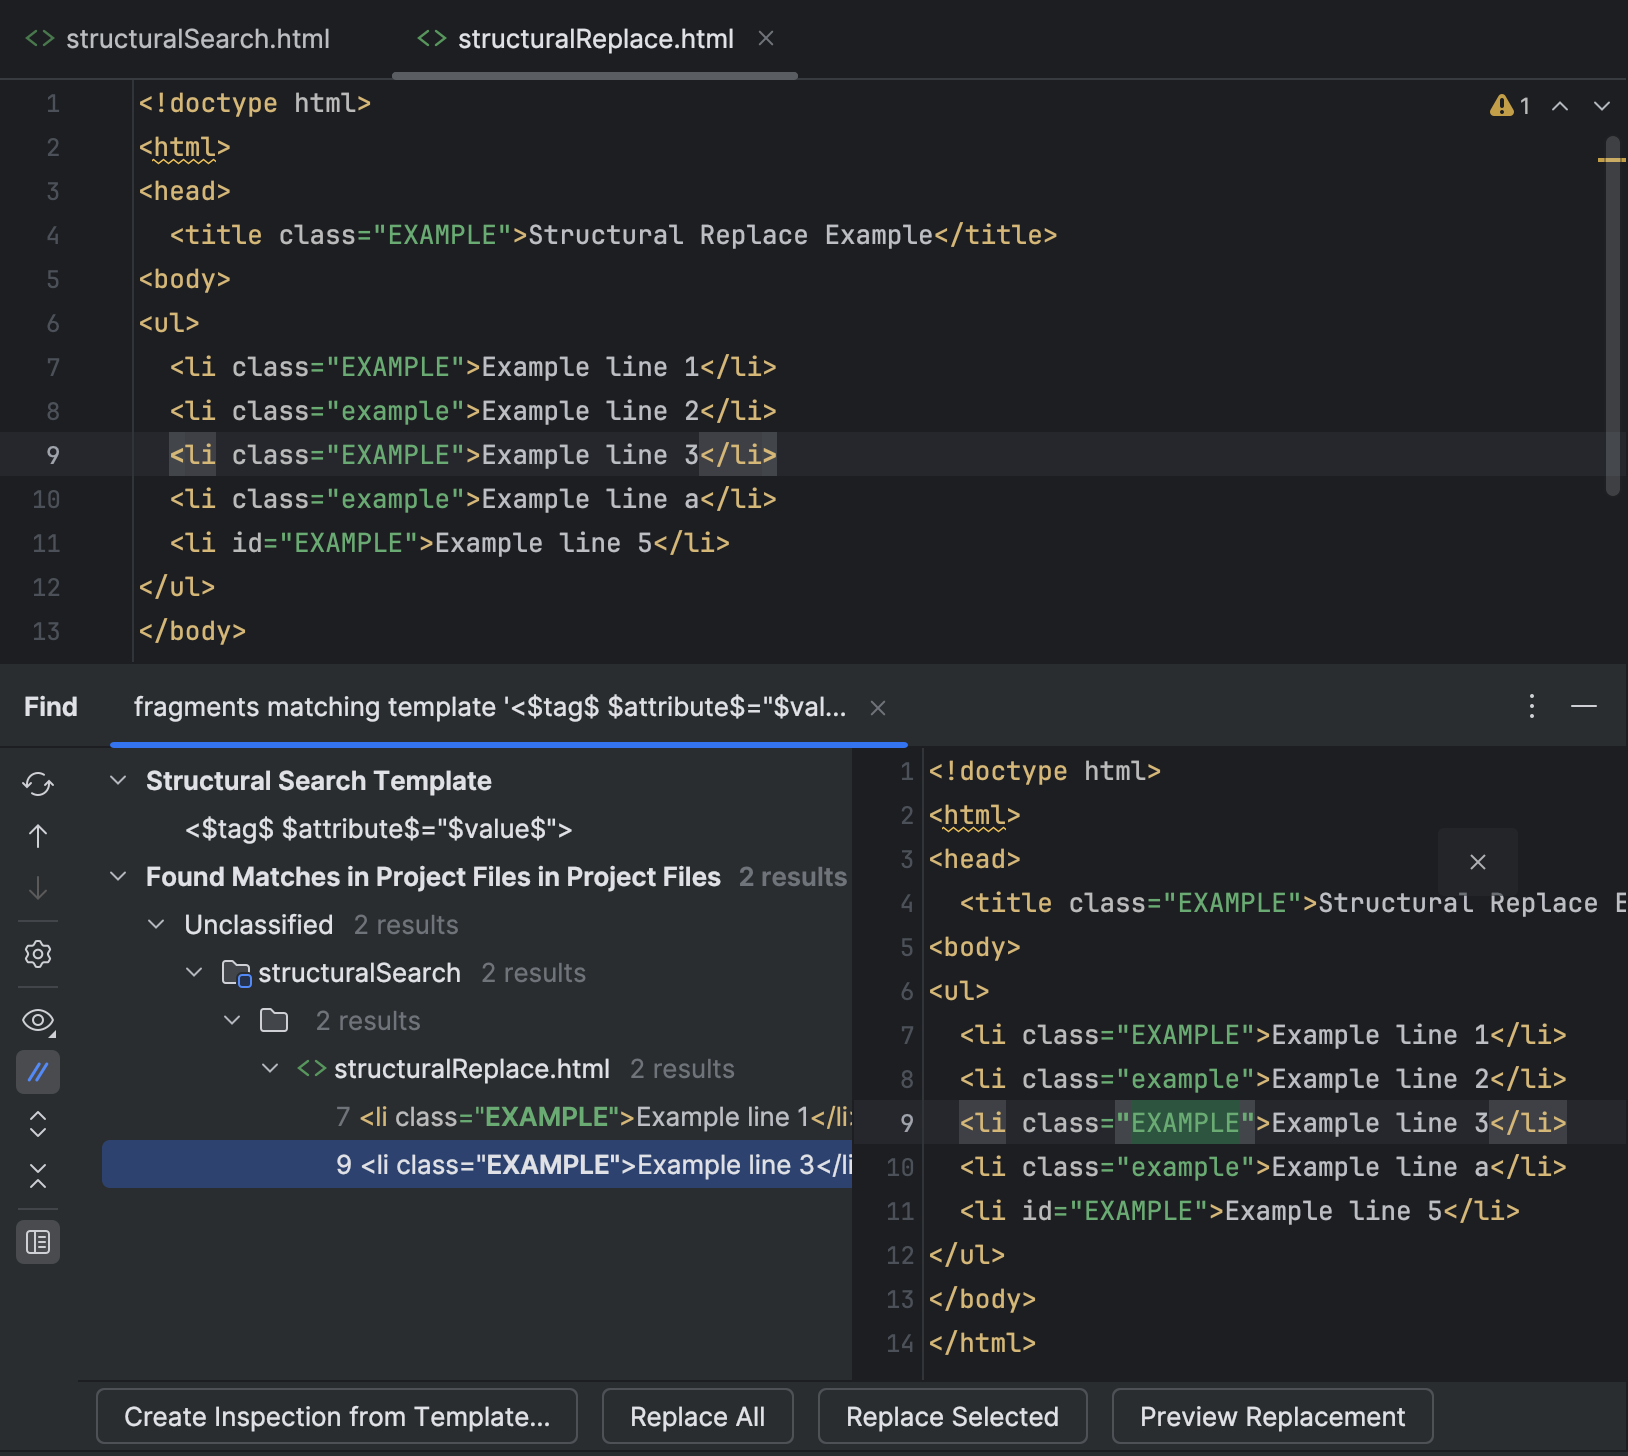Screen dimensions: 1628x1456
Task: Open the Find panel settings gear
Action: pos(38,954)
